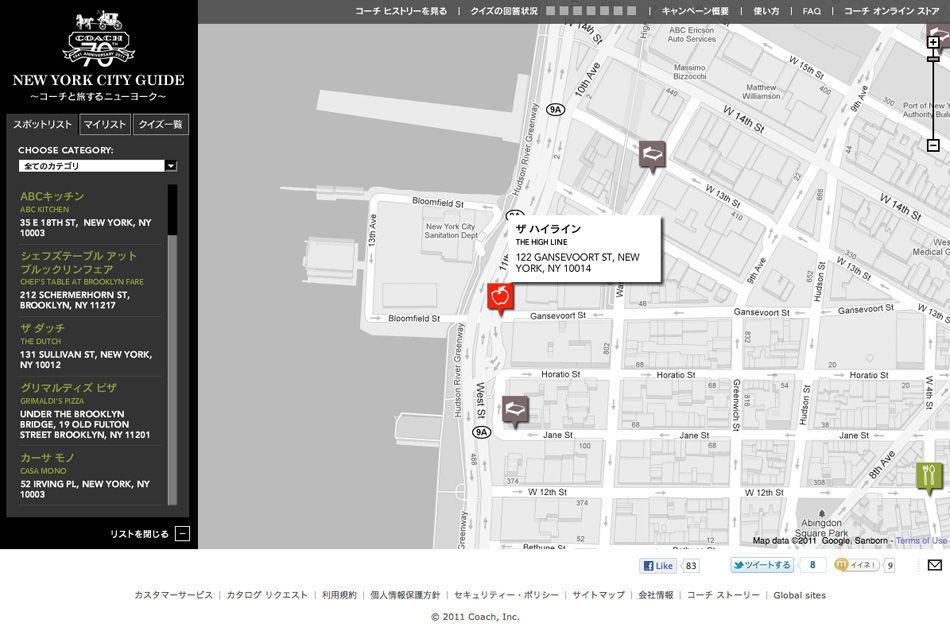Open 個人情報保護方針 footer link
Viewport: 950px width, 627px height.
405,595
